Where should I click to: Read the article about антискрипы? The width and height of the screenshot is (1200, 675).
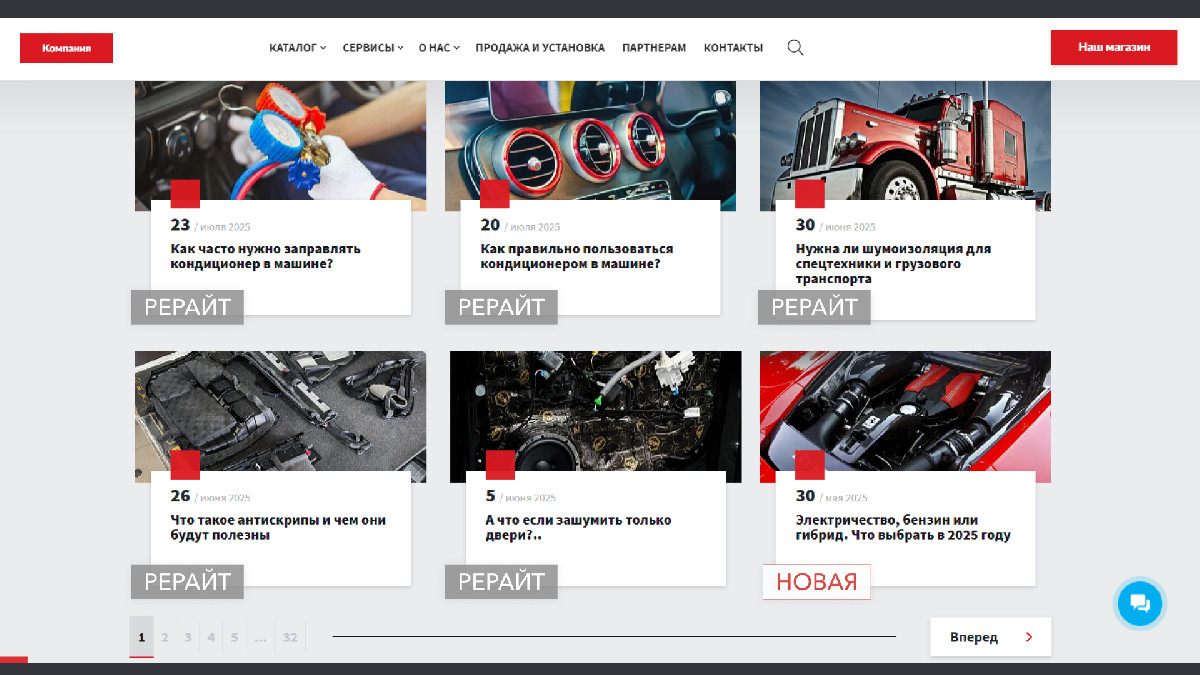point(278,527)
